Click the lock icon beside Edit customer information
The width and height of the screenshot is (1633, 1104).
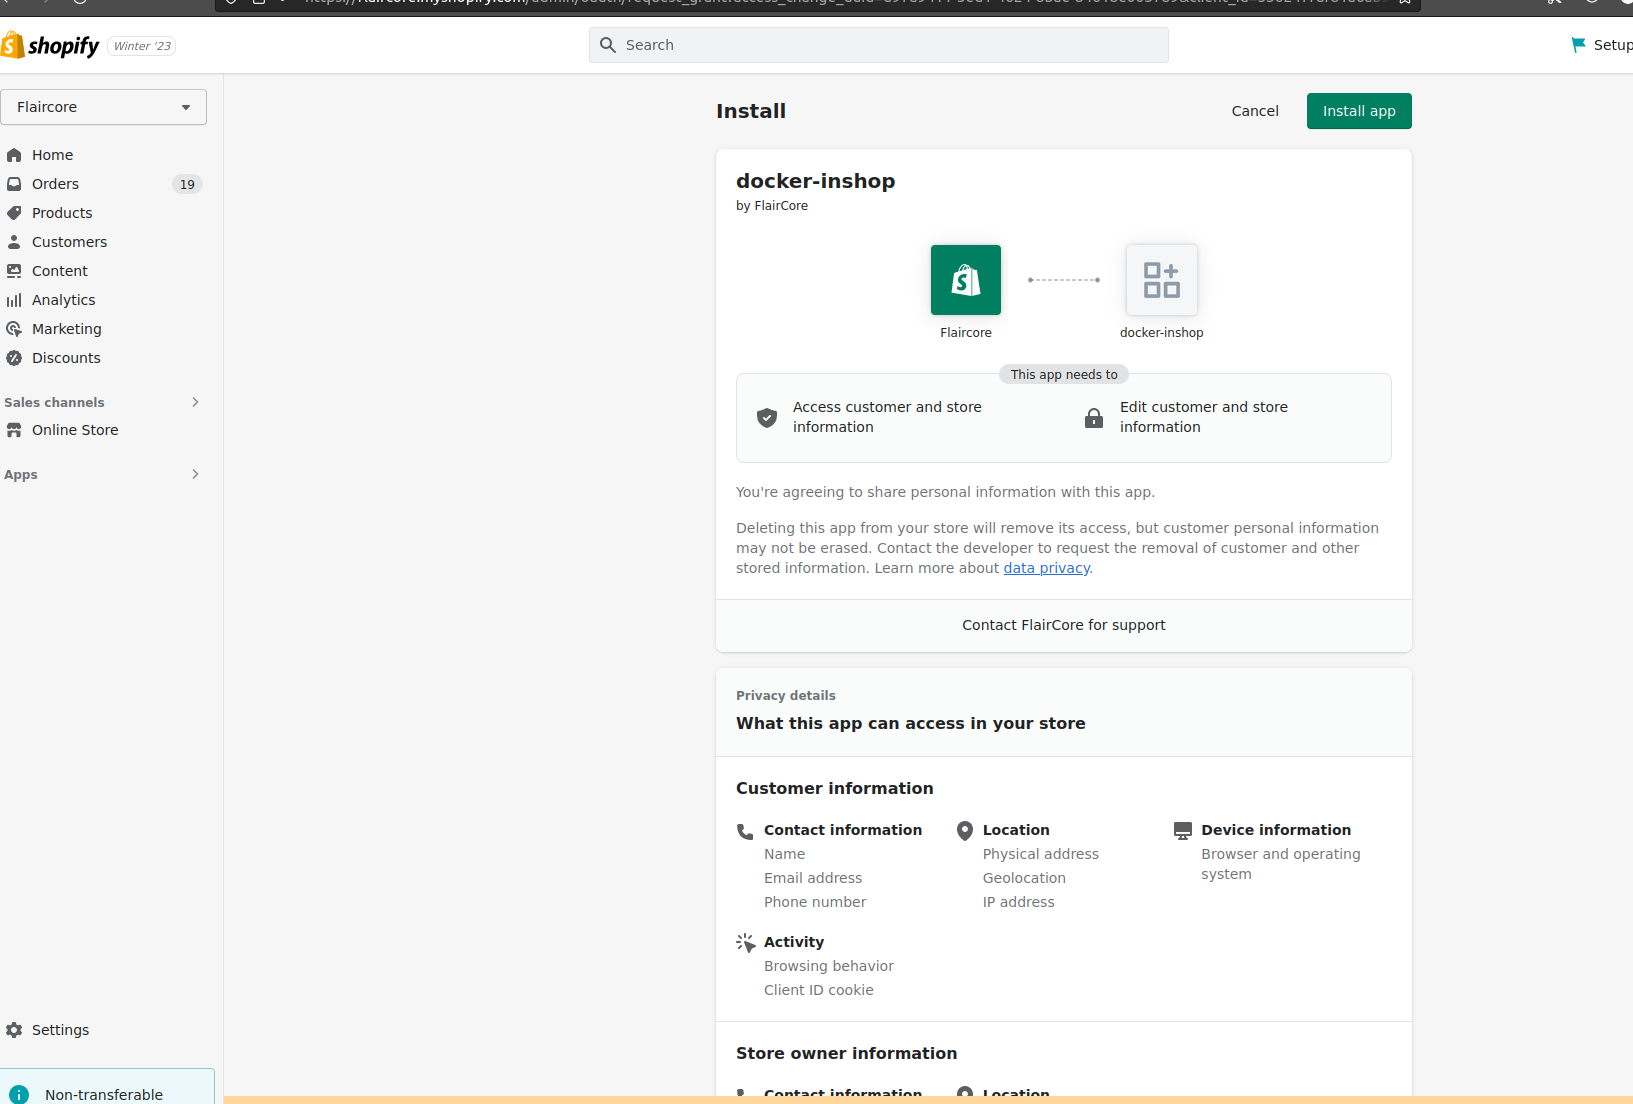point(1094,418)
